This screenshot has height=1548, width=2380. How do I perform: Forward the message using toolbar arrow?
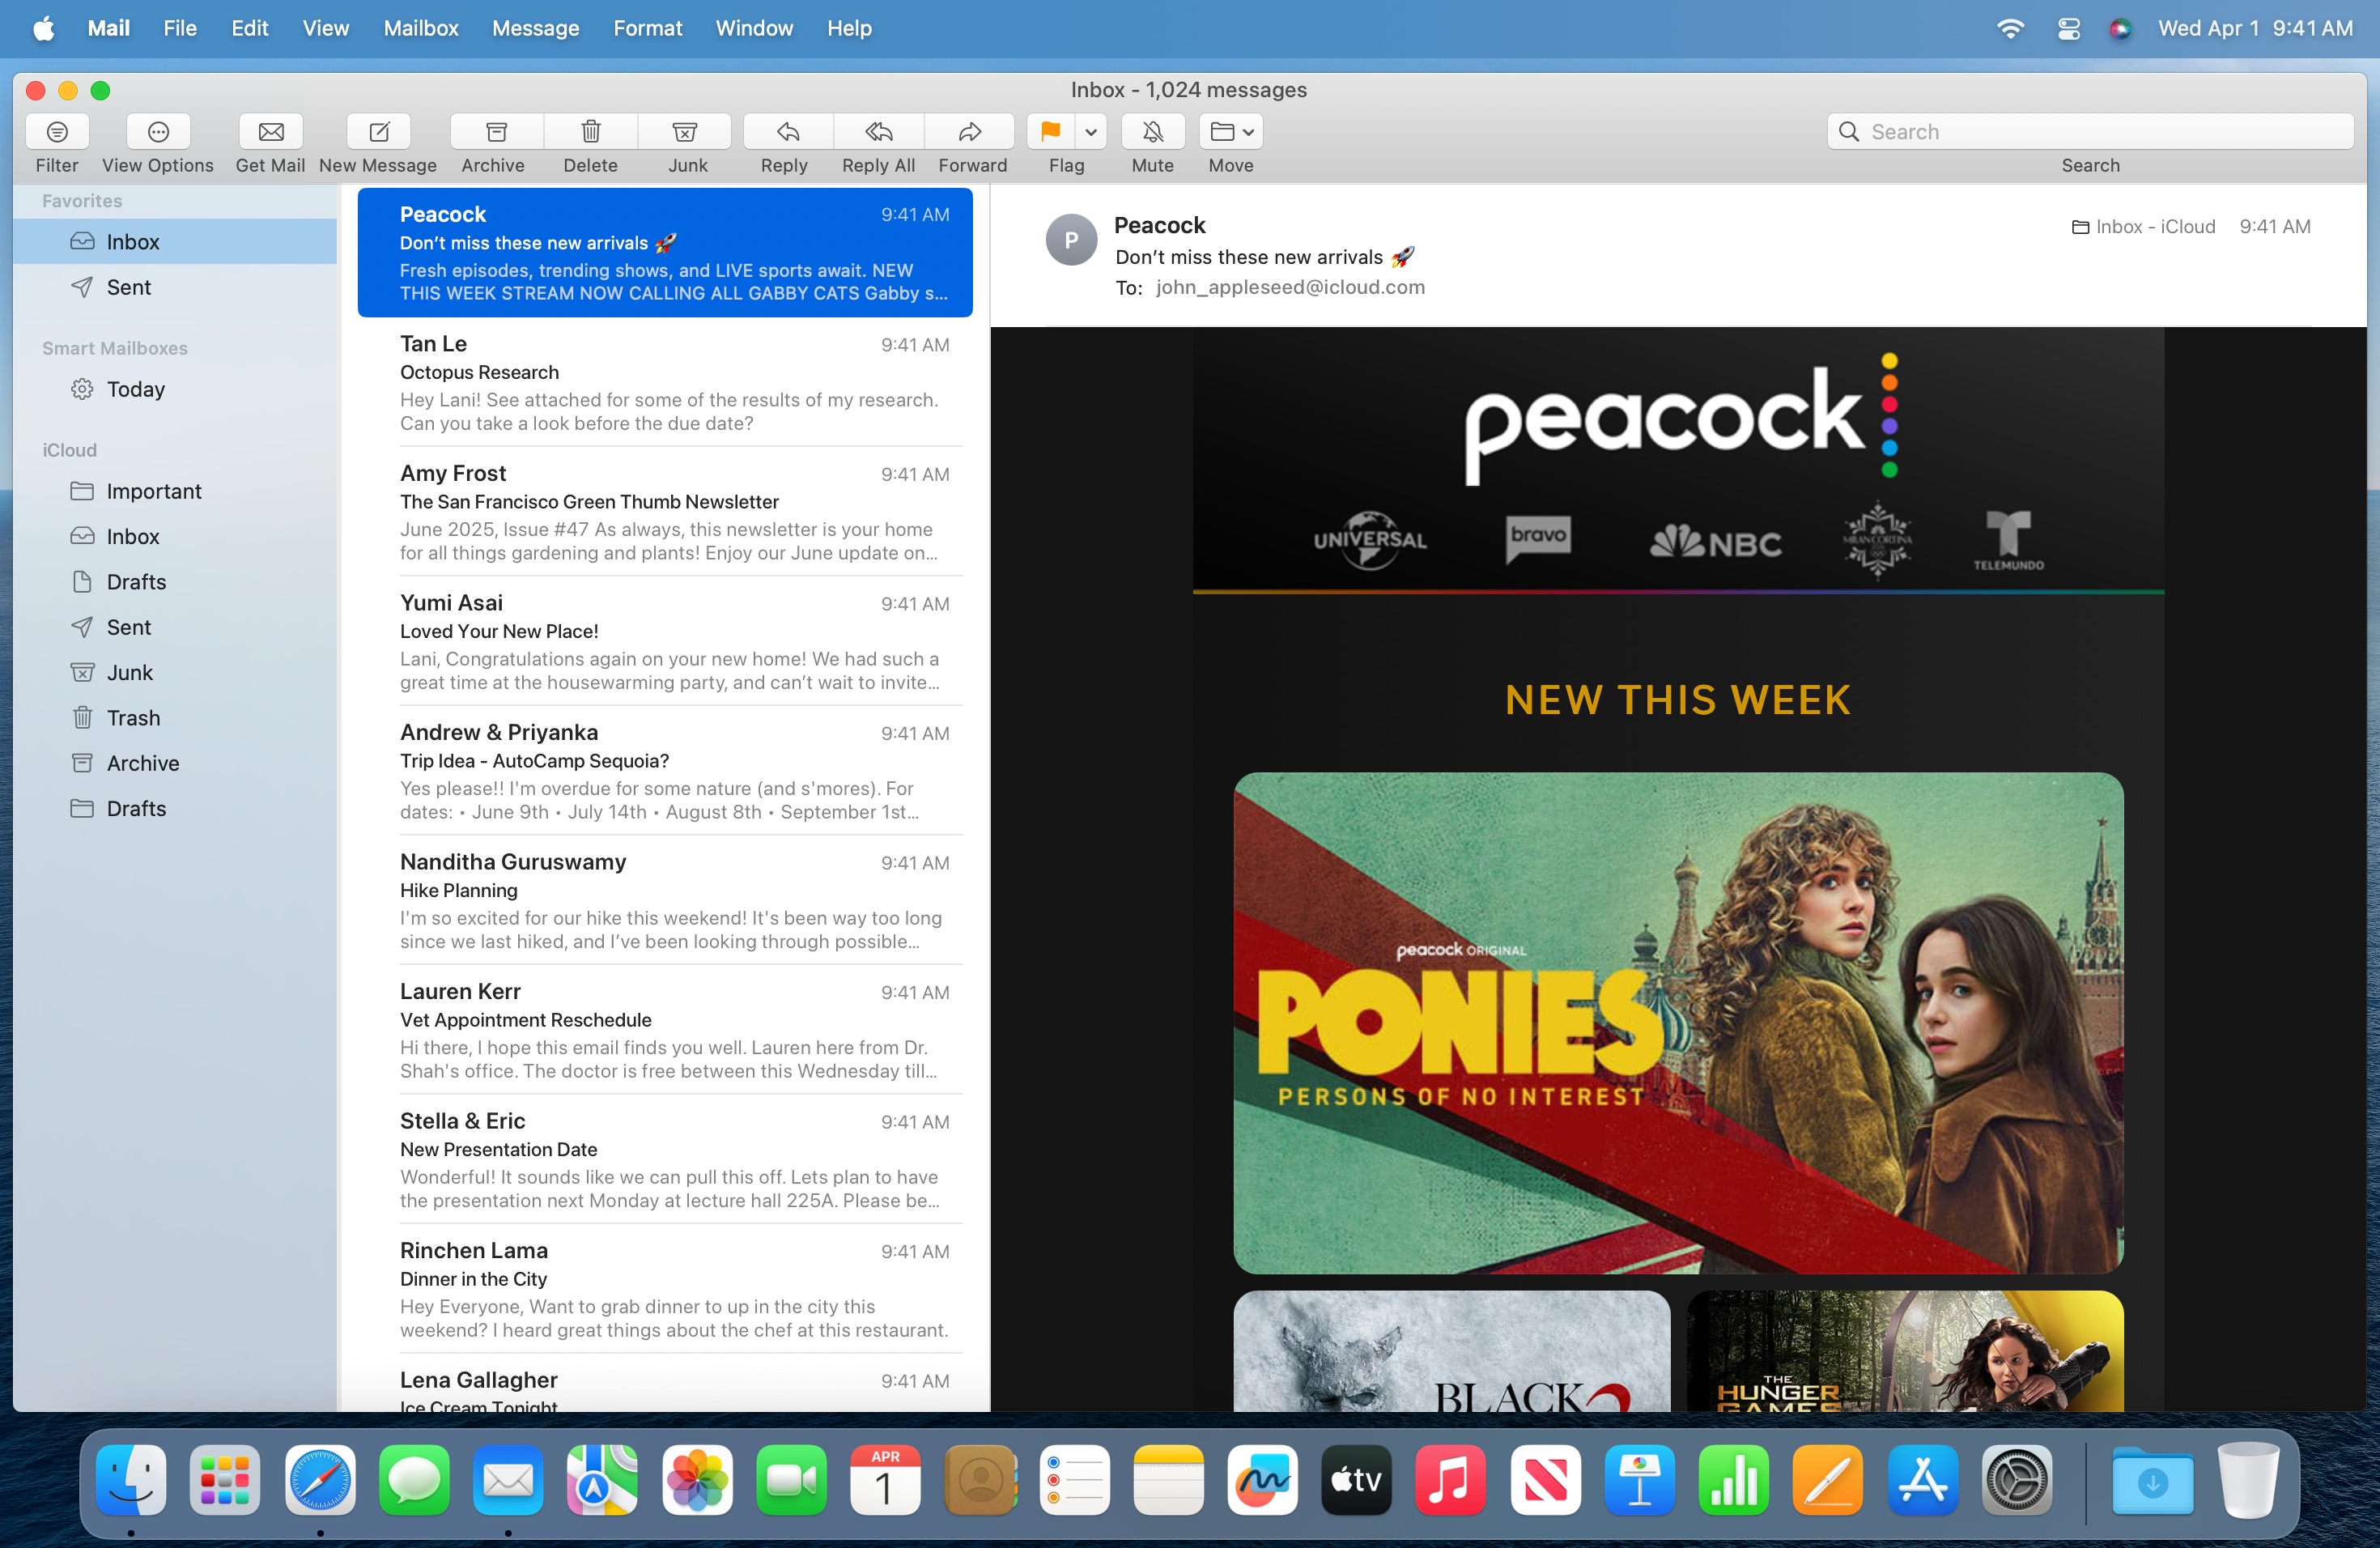click(x=970, y=132)
